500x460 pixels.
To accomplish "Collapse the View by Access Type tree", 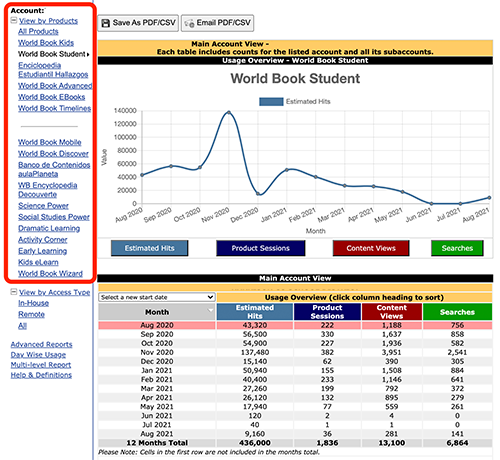I will tap(14, 292).
